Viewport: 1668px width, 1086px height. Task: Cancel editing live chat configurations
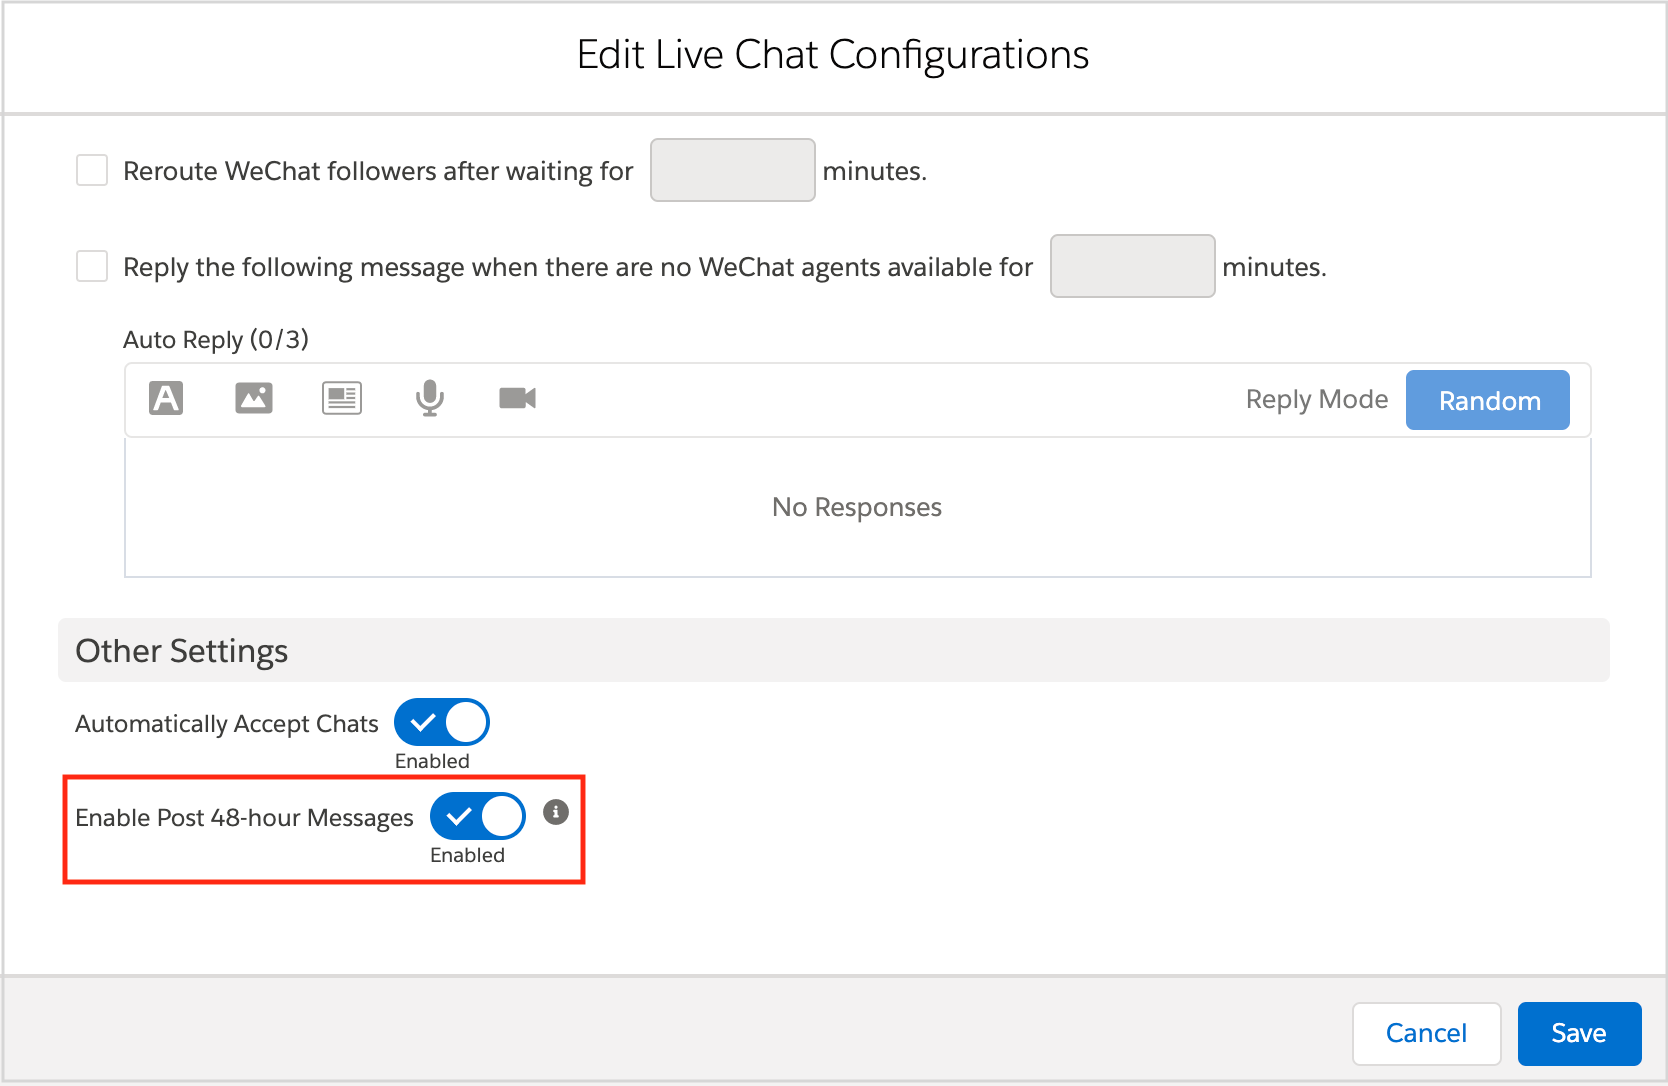click(1426, 1033)
